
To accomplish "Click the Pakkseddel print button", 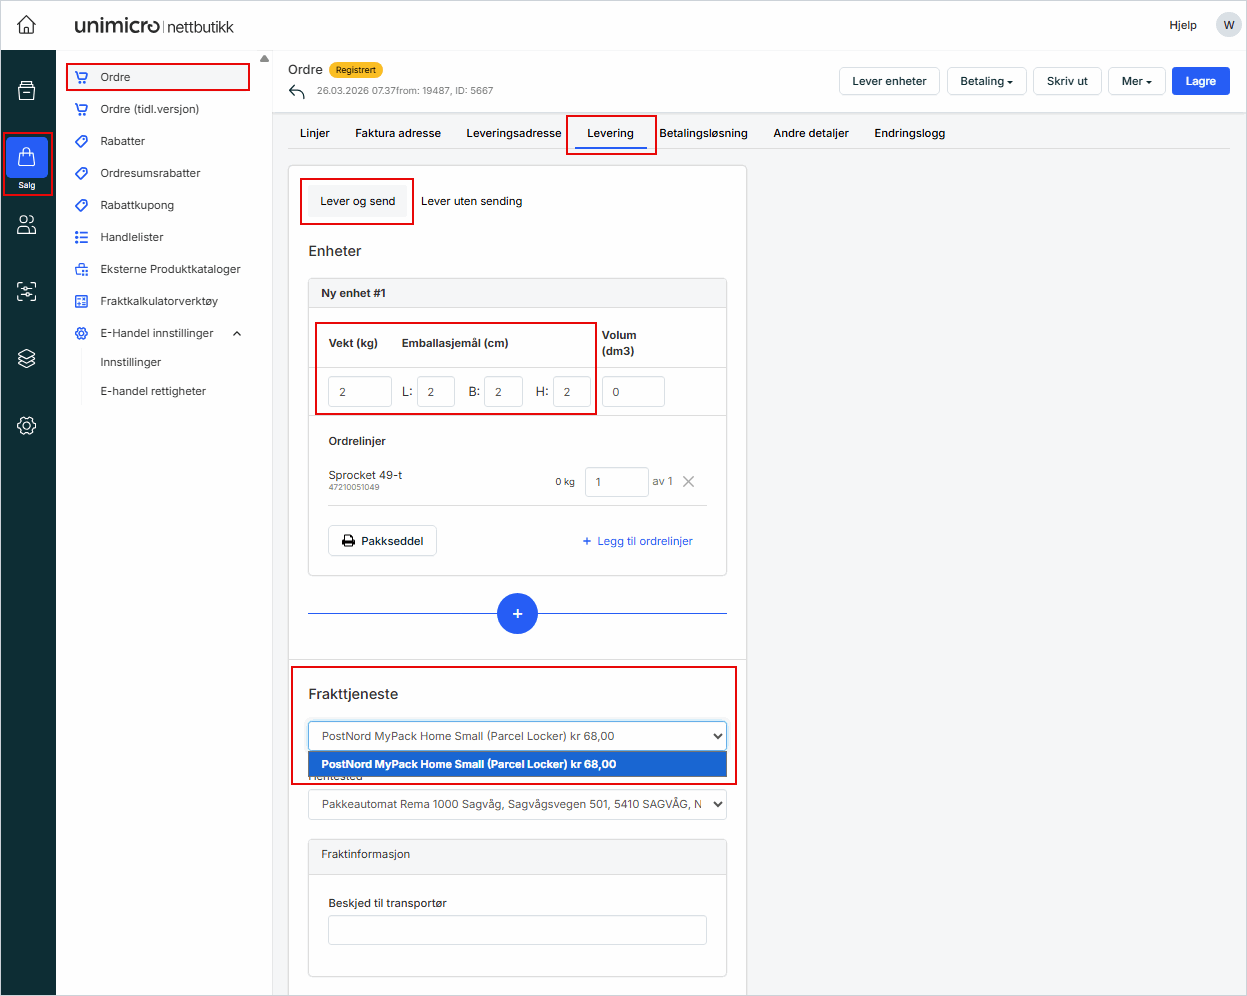I will coord(382,541).
